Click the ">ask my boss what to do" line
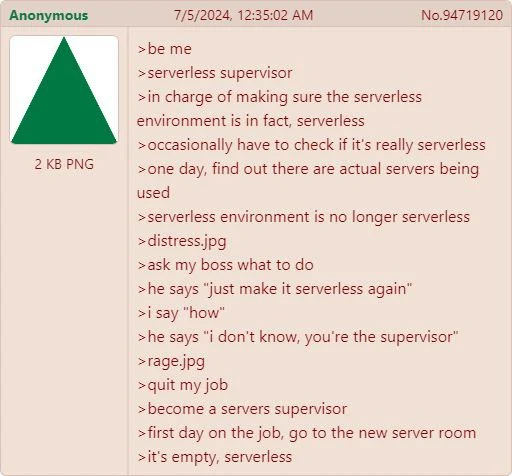Viewport: 512px width, 476px height. 225,265
